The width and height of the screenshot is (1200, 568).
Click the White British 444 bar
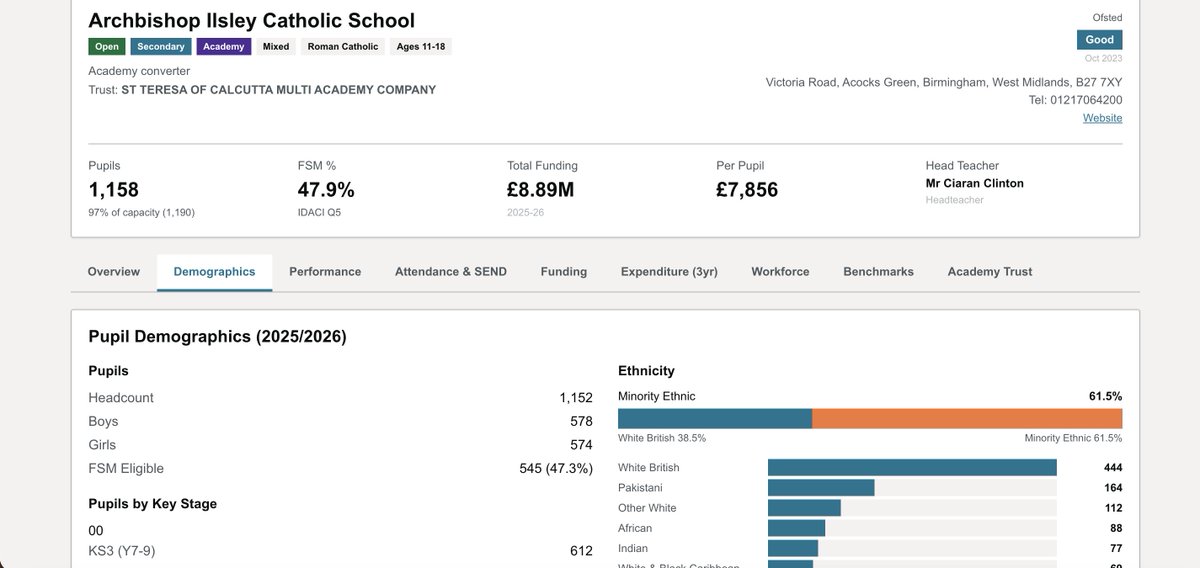point(912,467)
